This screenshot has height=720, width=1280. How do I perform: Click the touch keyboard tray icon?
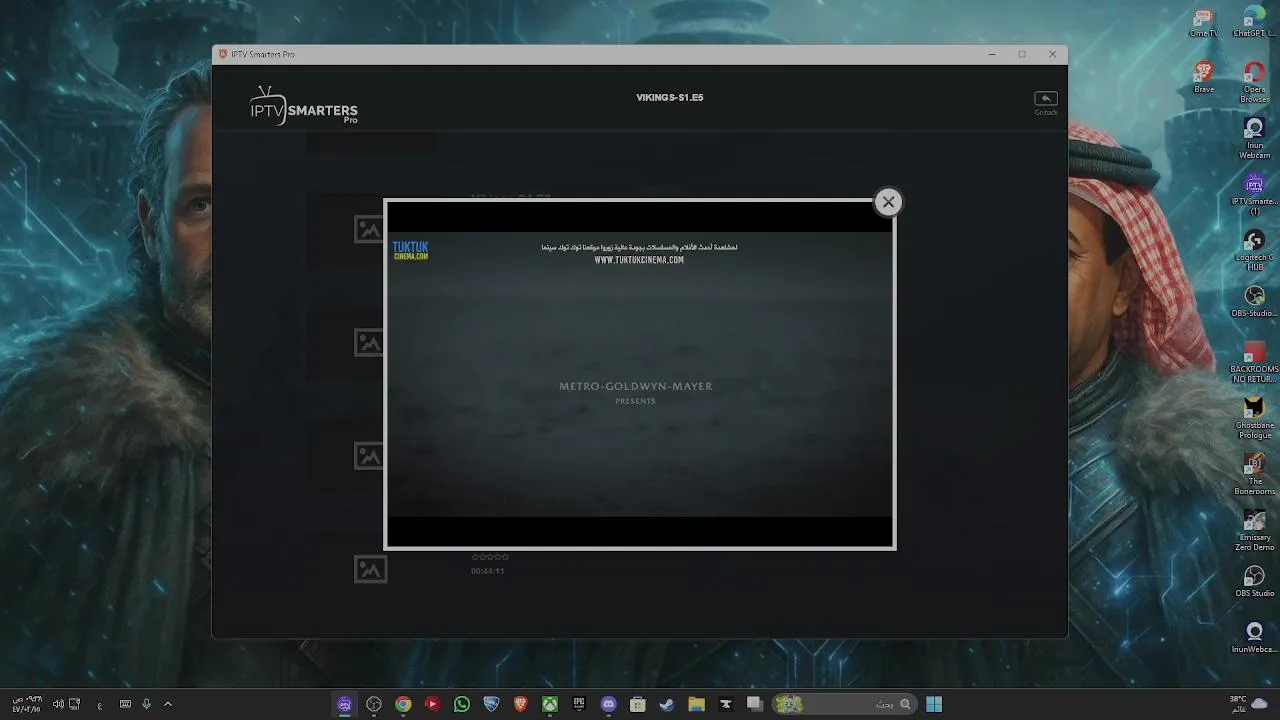pyautogui.click(x=125, y=704)
